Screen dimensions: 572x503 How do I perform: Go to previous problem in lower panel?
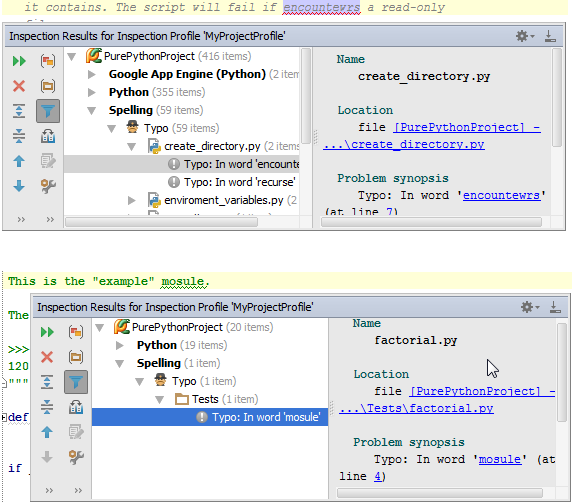tap(47, 432)
